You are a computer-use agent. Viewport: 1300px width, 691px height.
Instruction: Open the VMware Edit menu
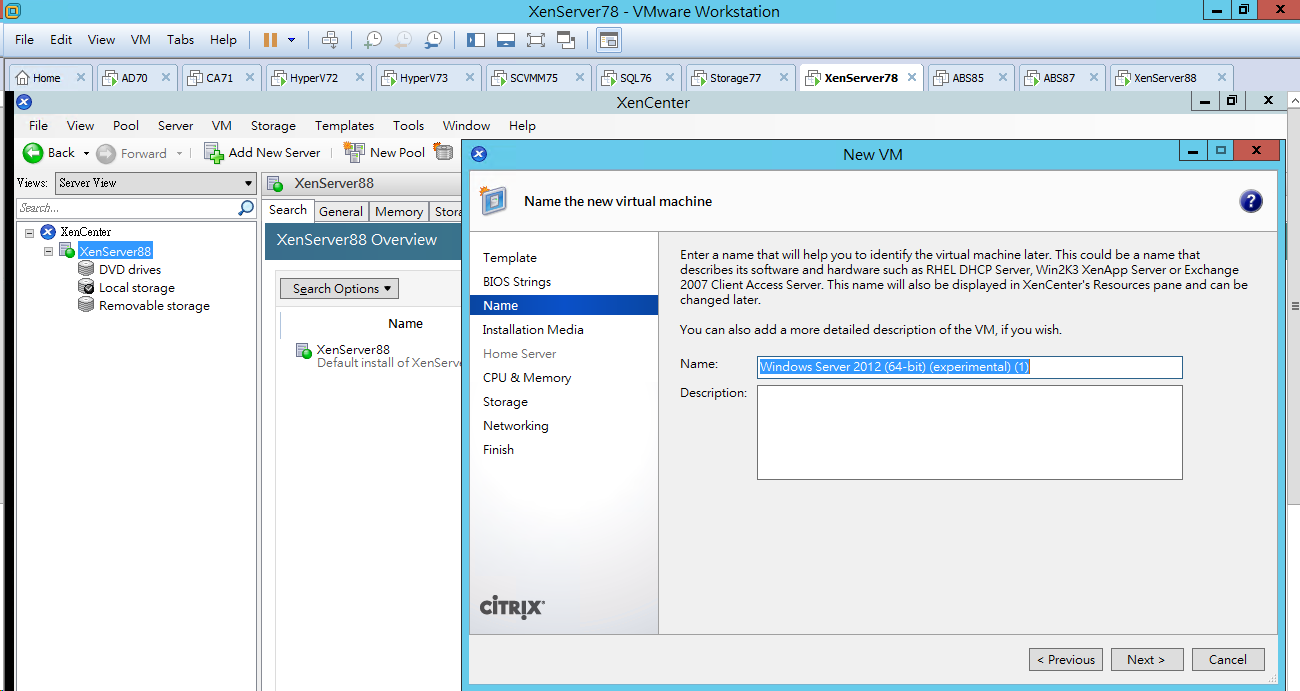point(61,40)
